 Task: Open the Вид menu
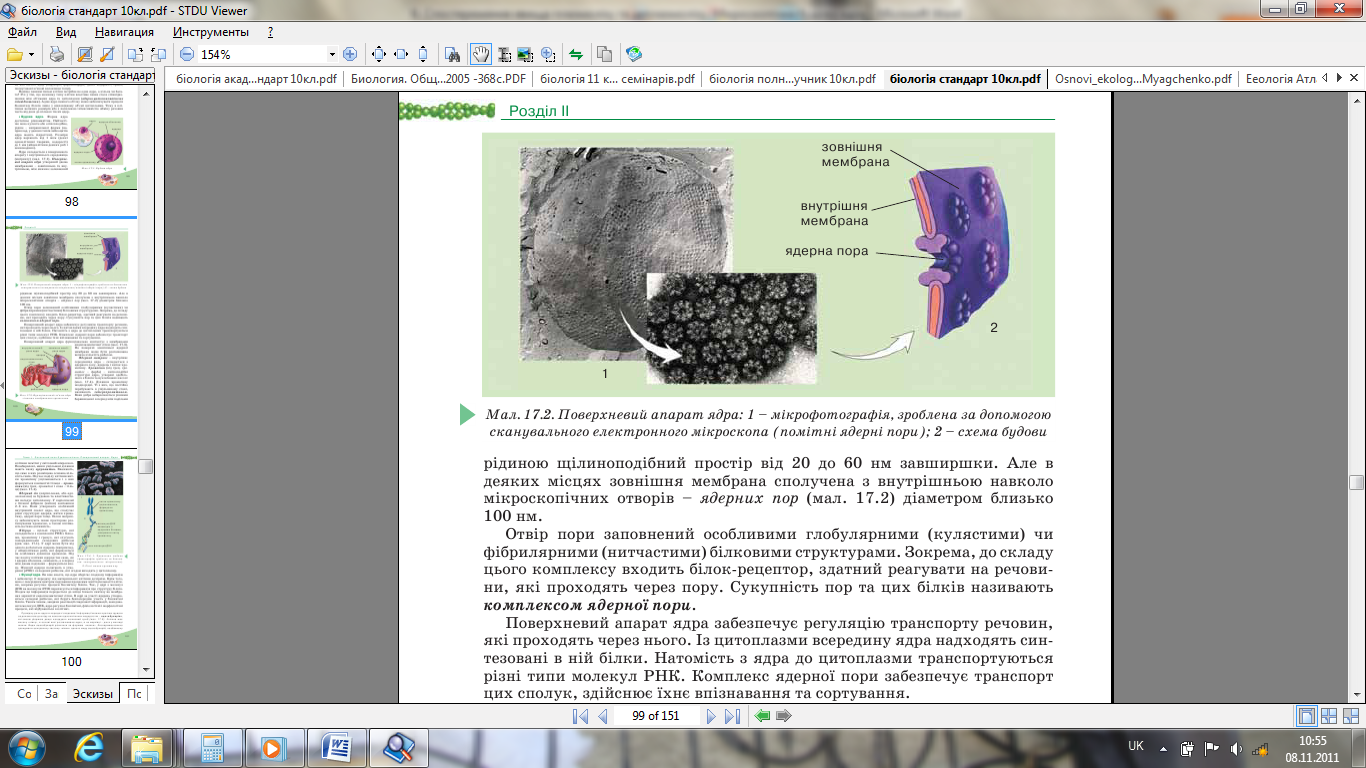coord(66,32)
